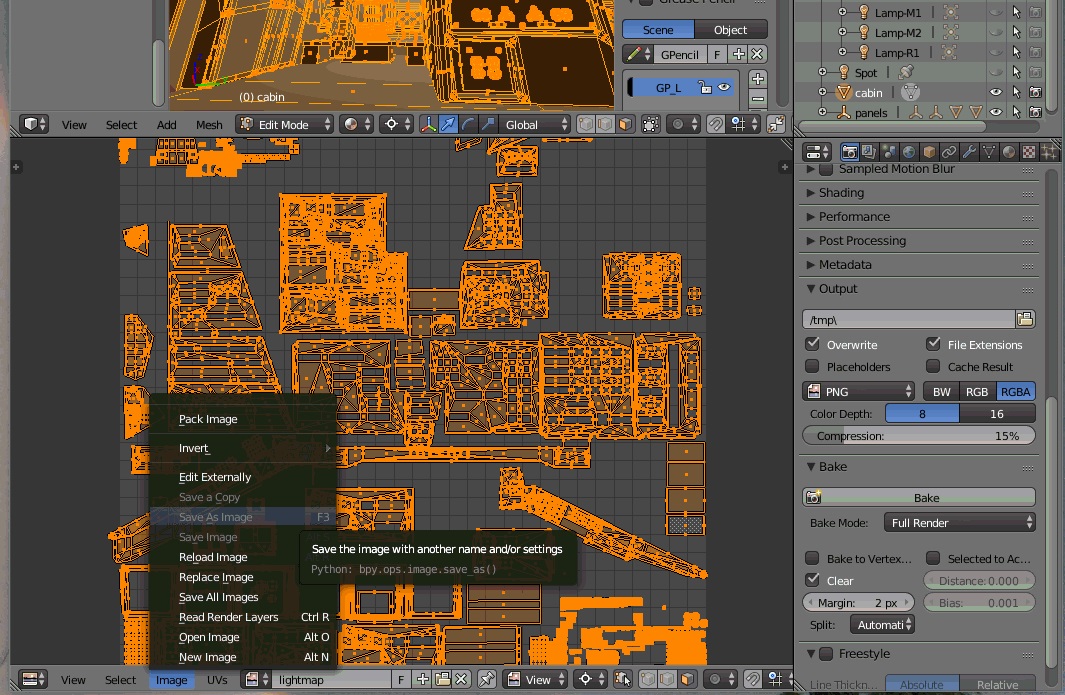
Task: Select RGB color mode button
Action: pos(977,392)
